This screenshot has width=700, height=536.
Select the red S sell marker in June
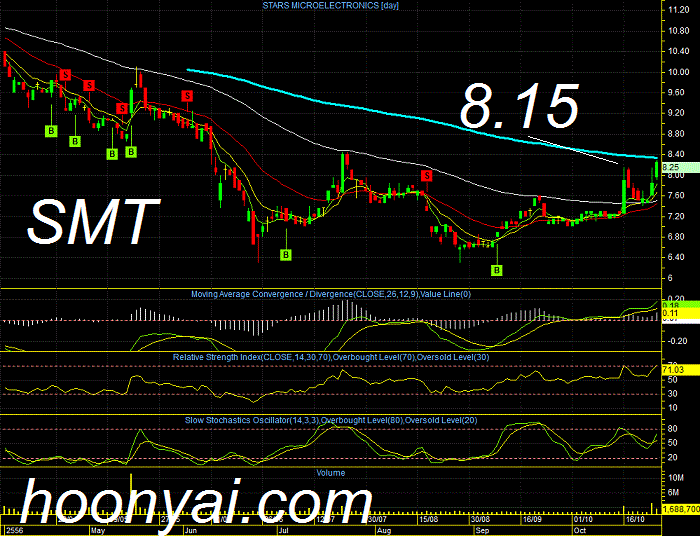tap(187, 96)
